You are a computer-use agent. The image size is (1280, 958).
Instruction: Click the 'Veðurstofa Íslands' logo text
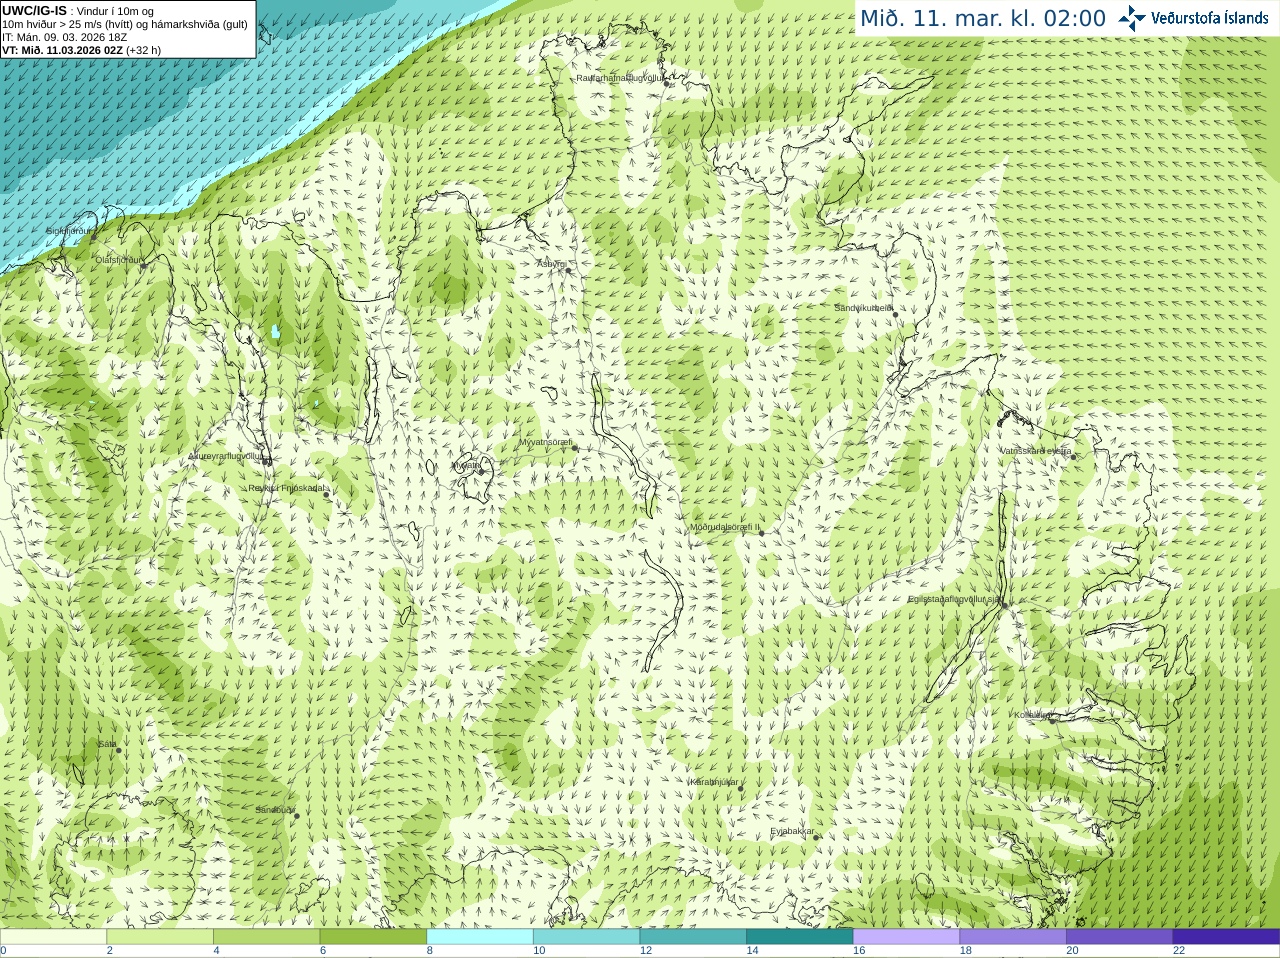click(x=1210, y=18)
